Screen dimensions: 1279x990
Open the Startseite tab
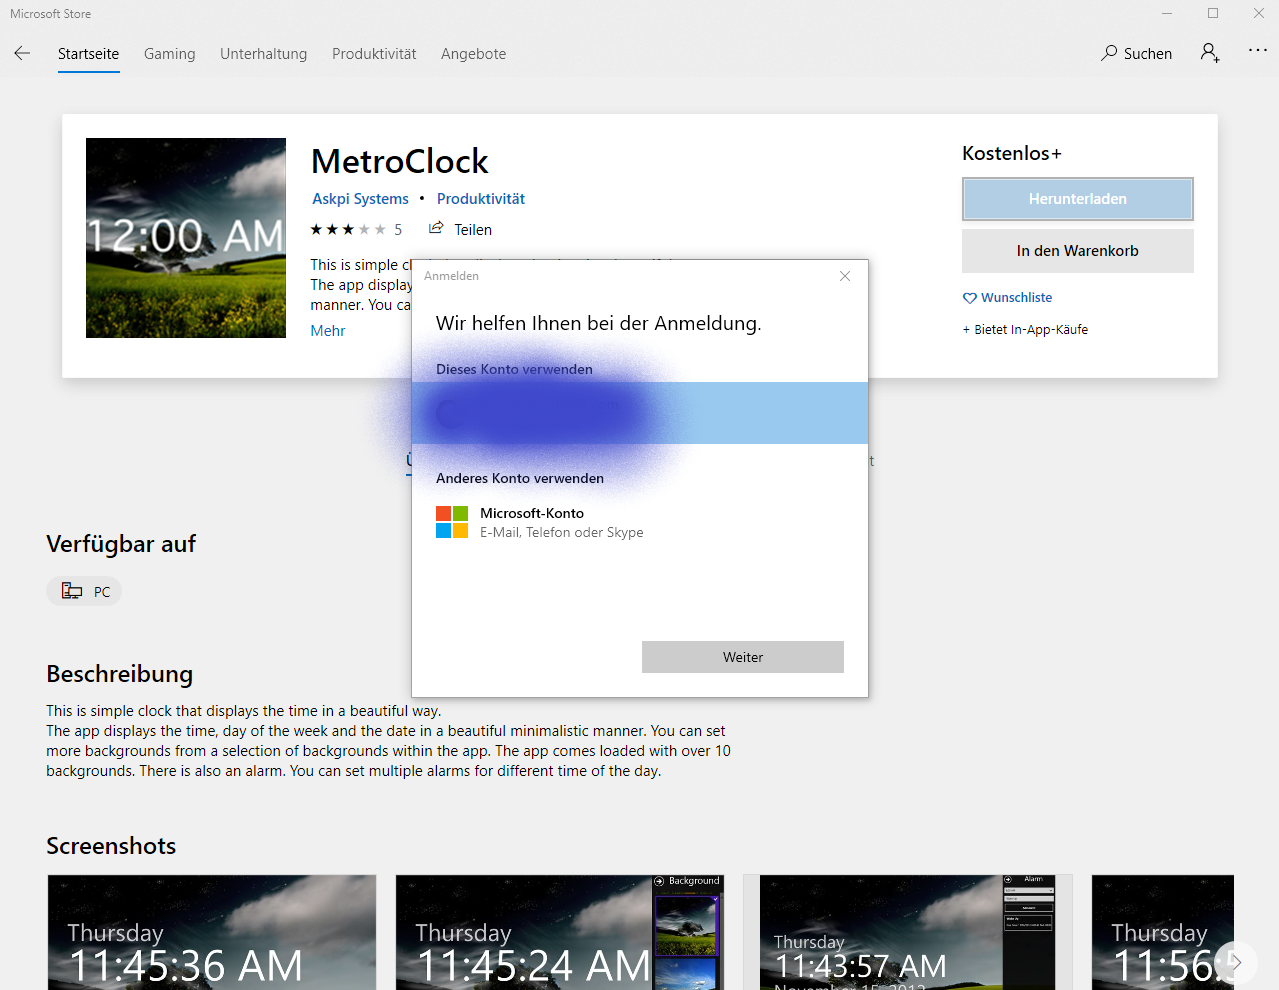click(88, 54)
